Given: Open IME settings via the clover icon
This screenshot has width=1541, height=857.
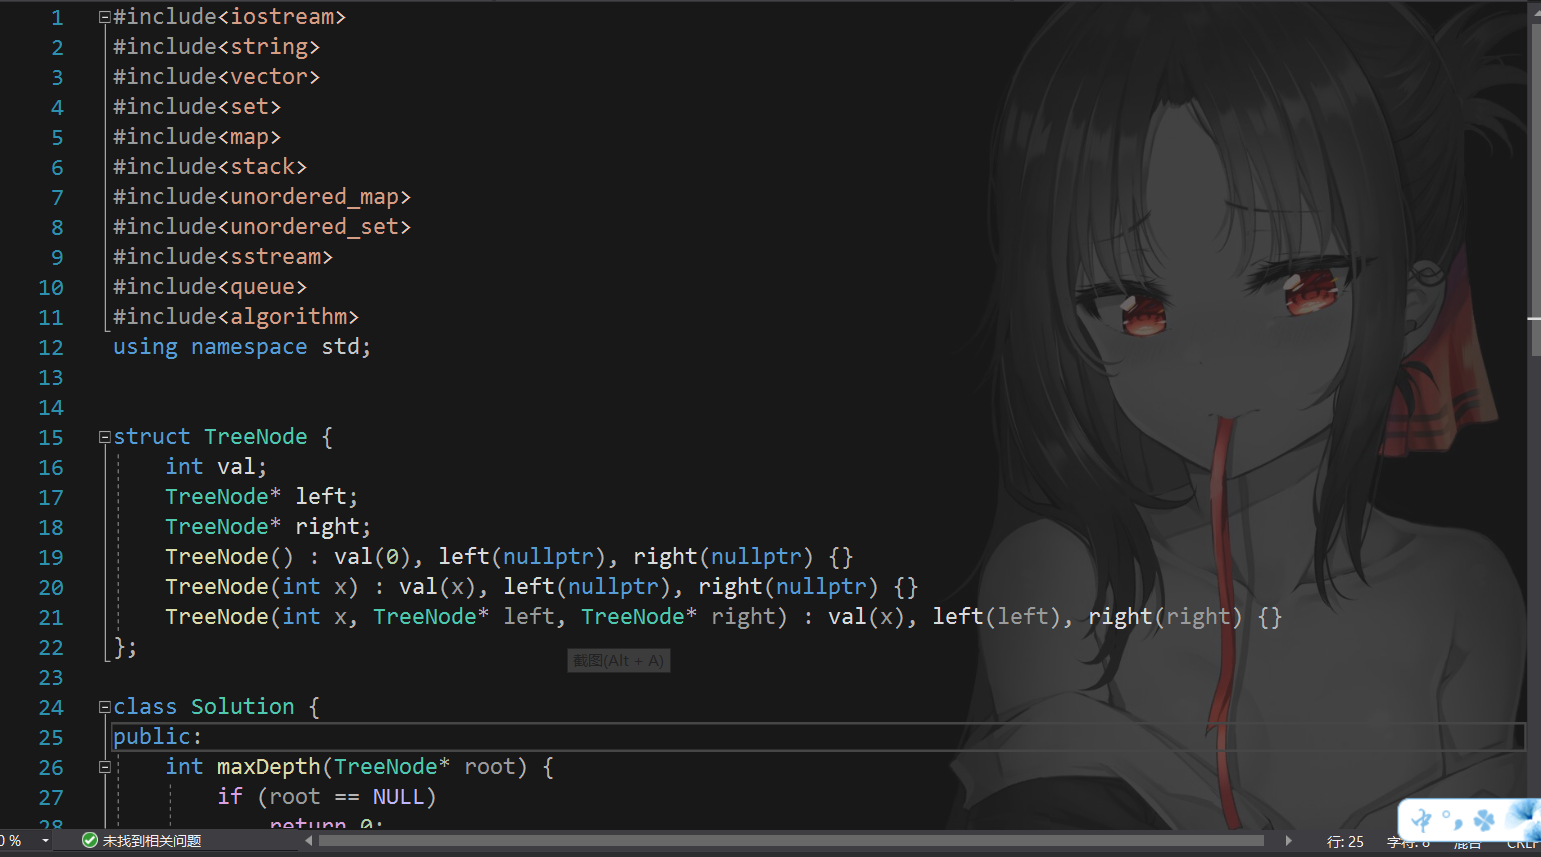Looking at the screenshot, I should 1484,819.
